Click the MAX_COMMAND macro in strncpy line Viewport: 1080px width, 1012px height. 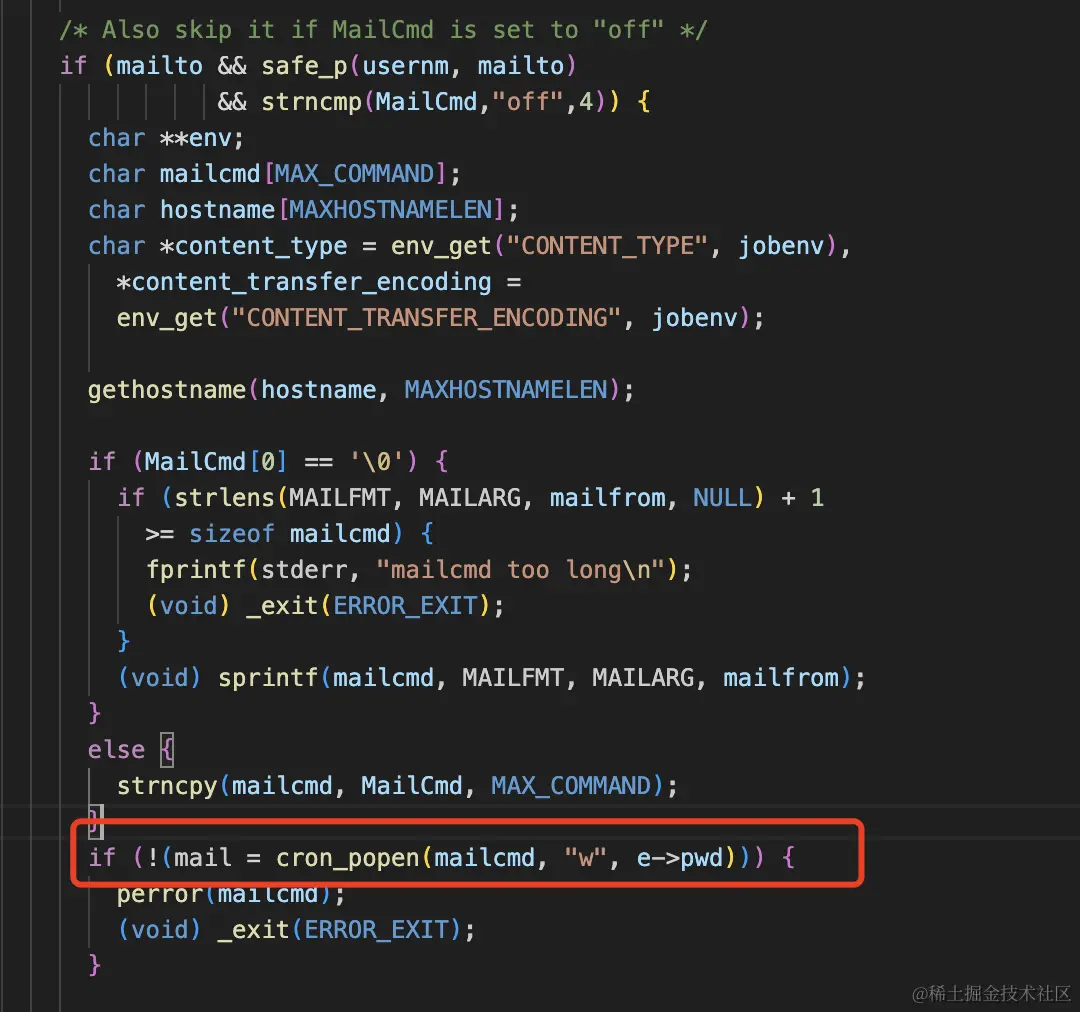(571, 785)
